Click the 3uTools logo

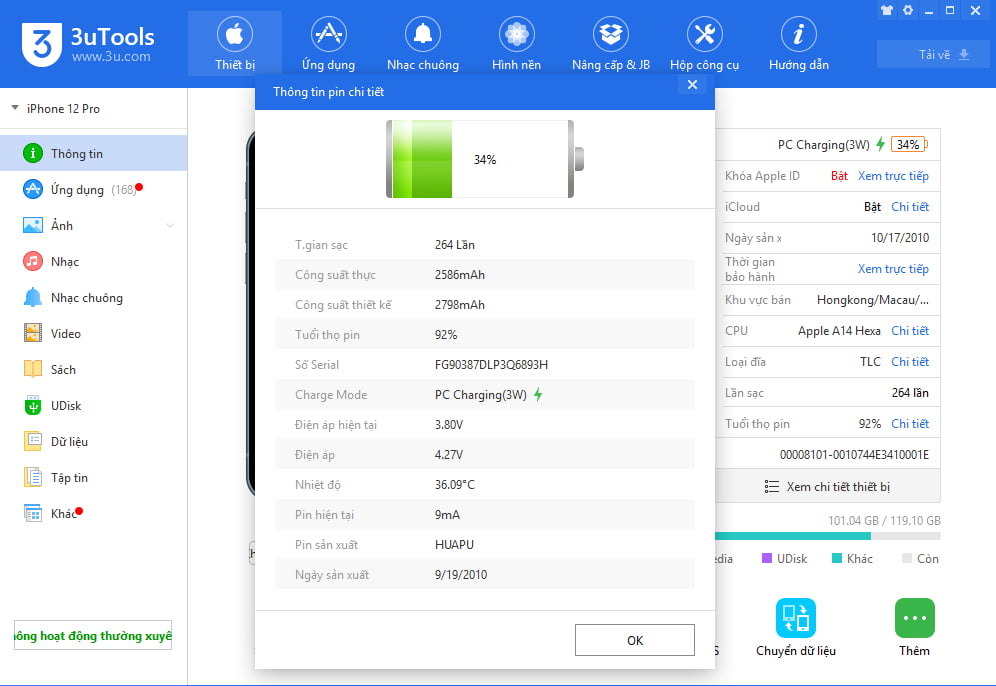tap(88, 44)
